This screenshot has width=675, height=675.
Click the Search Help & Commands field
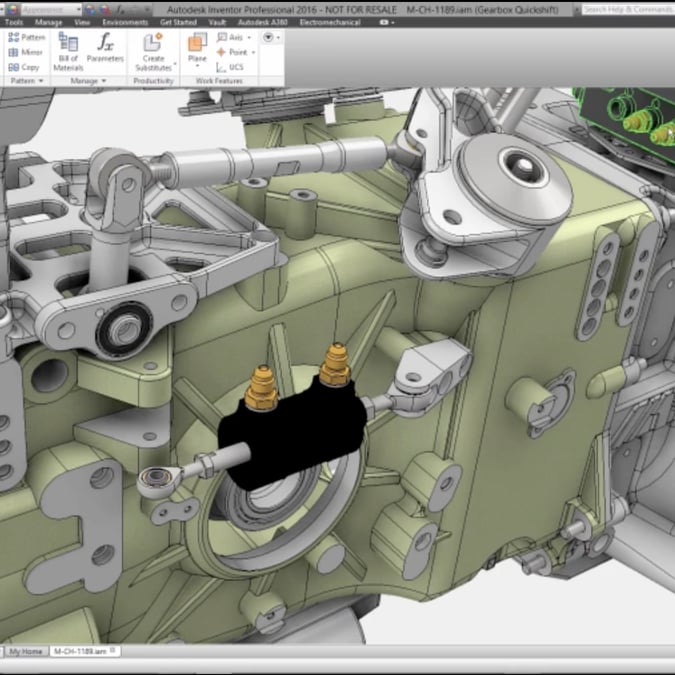[628, 9]
